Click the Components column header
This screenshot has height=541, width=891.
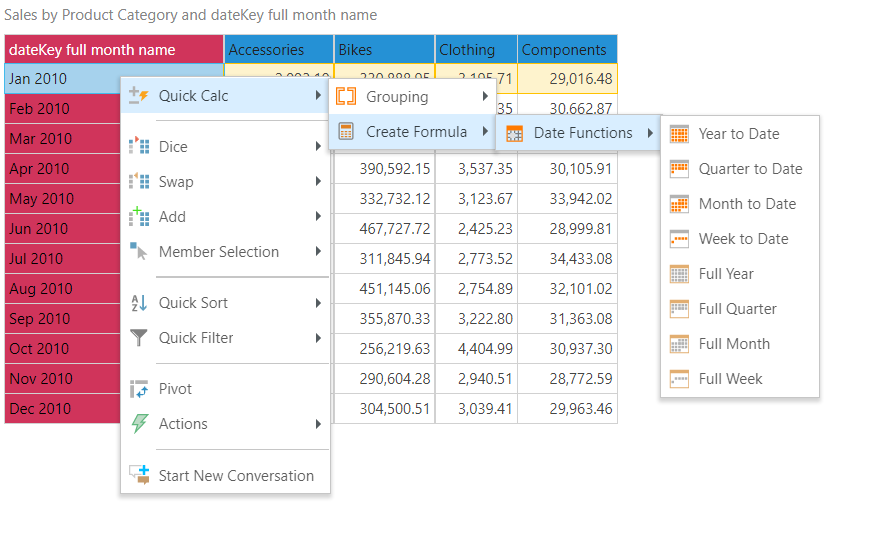tap(566, 50)
